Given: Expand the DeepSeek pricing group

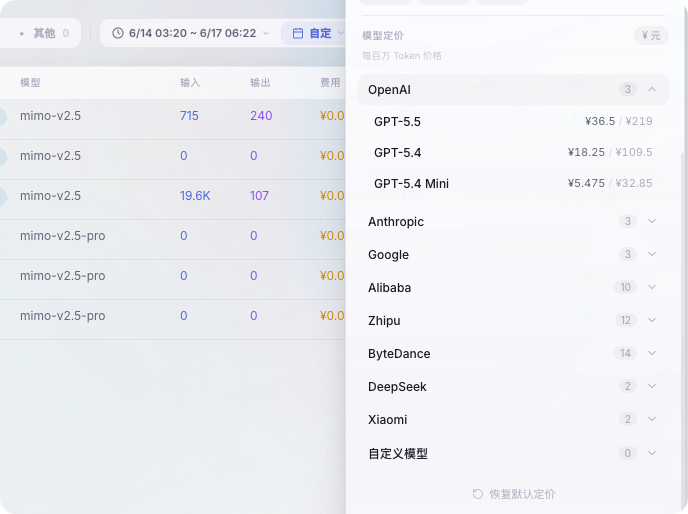Looking at the screenshot, I should 513,386.
